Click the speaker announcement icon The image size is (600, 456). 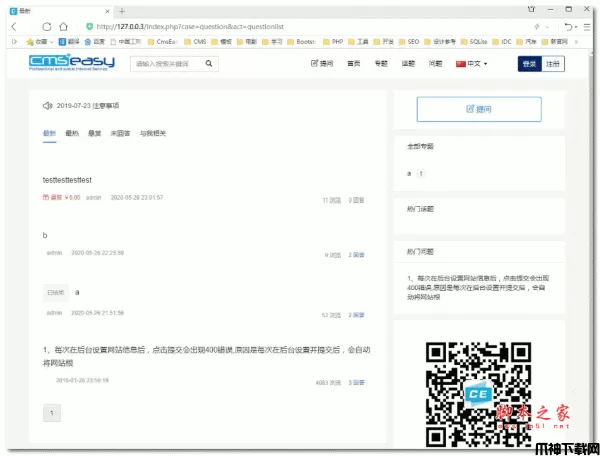tap(47, 106)
